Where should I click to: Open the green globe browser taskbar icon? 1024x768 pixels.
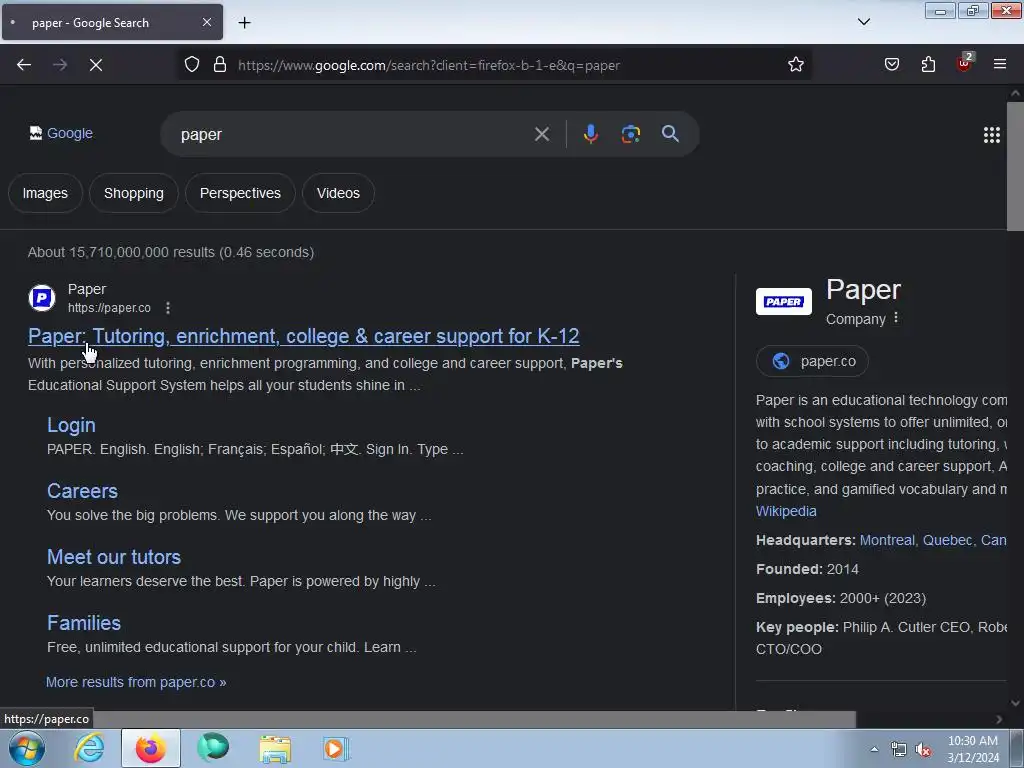(213, 748)
